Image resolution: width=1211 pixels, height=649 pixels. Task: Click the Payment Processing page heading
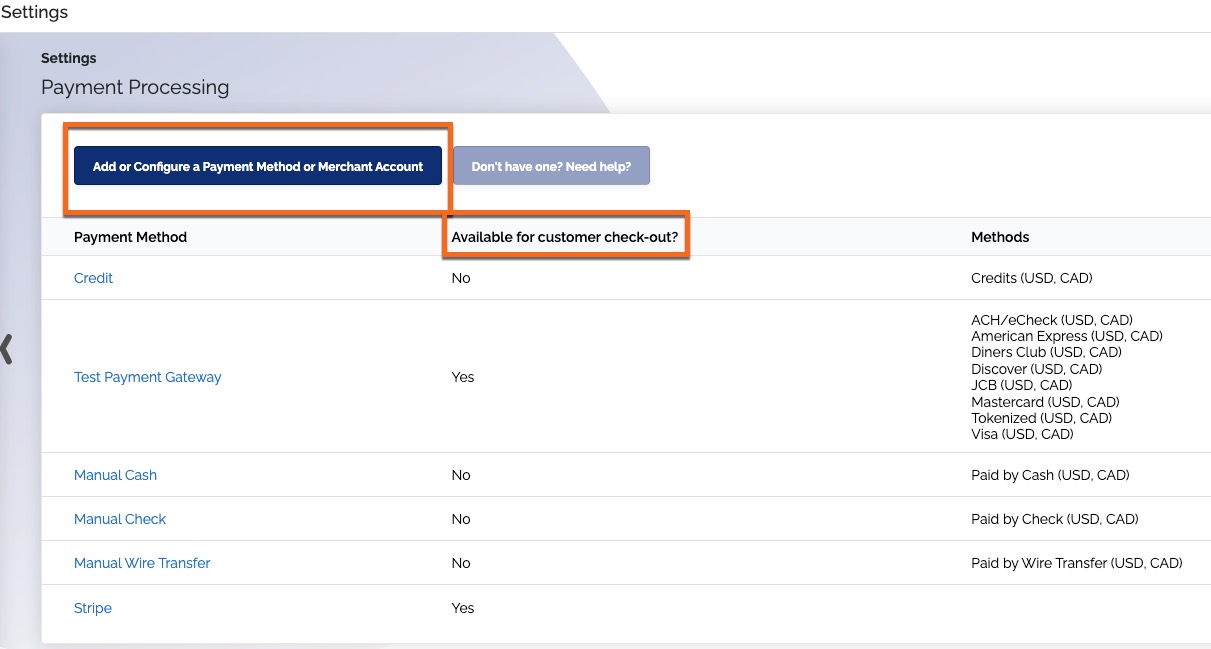(x=135, y=87)
